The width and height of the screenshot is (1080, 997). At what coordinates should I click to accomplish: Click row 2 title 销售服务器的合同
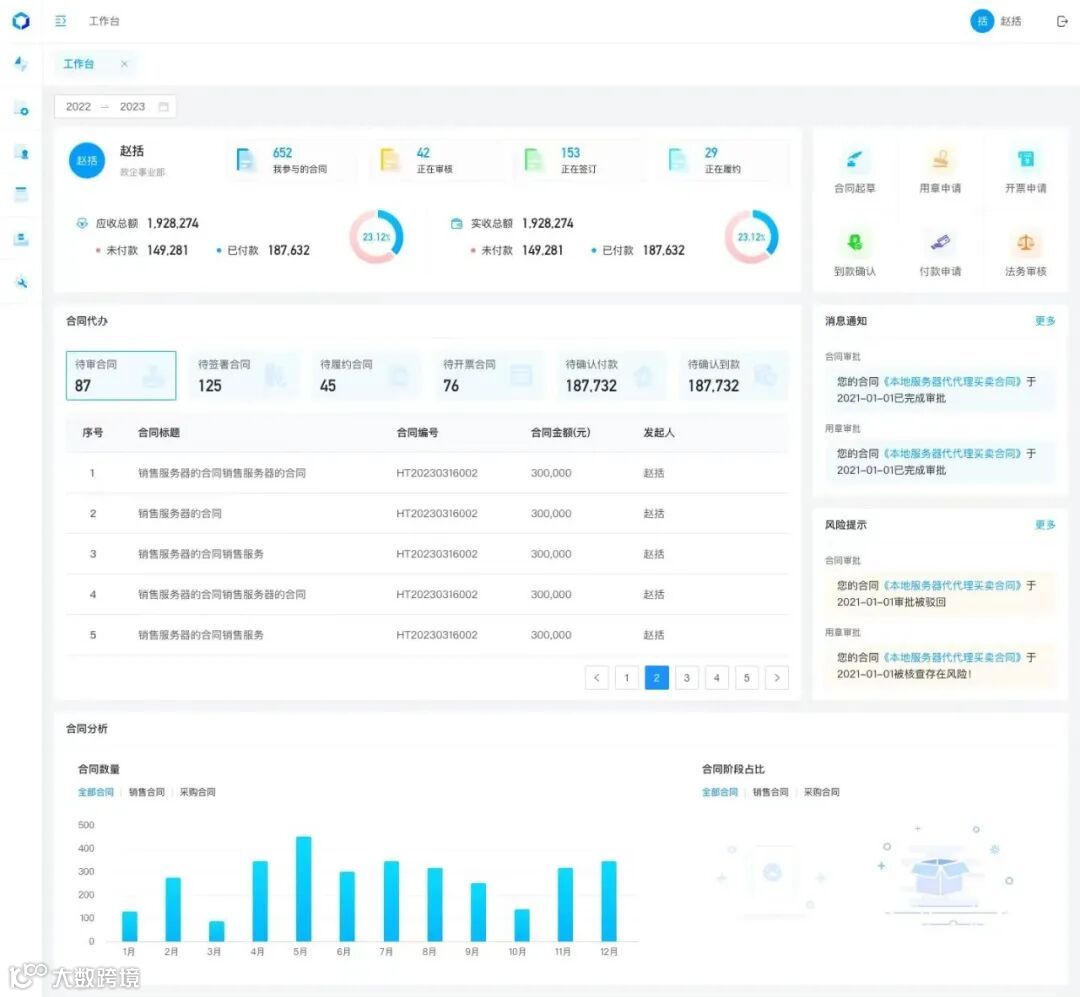point(180,513)
